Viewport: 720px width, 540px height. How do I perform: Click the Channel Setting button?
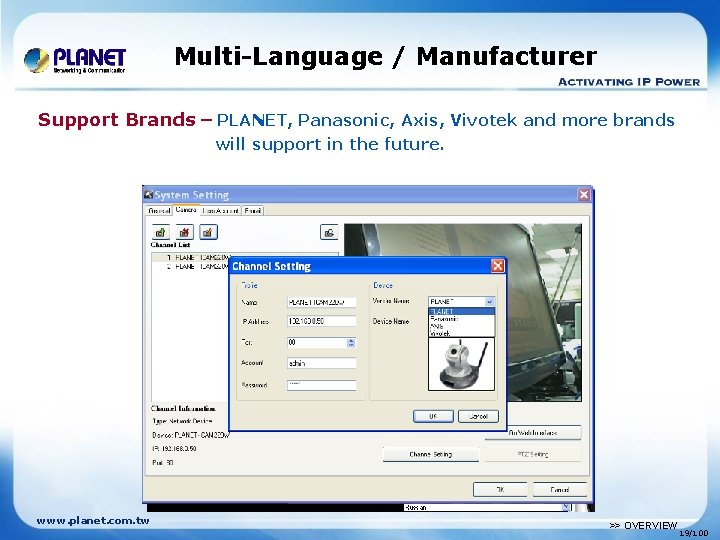pyautogui.click(x=431, y=454)
